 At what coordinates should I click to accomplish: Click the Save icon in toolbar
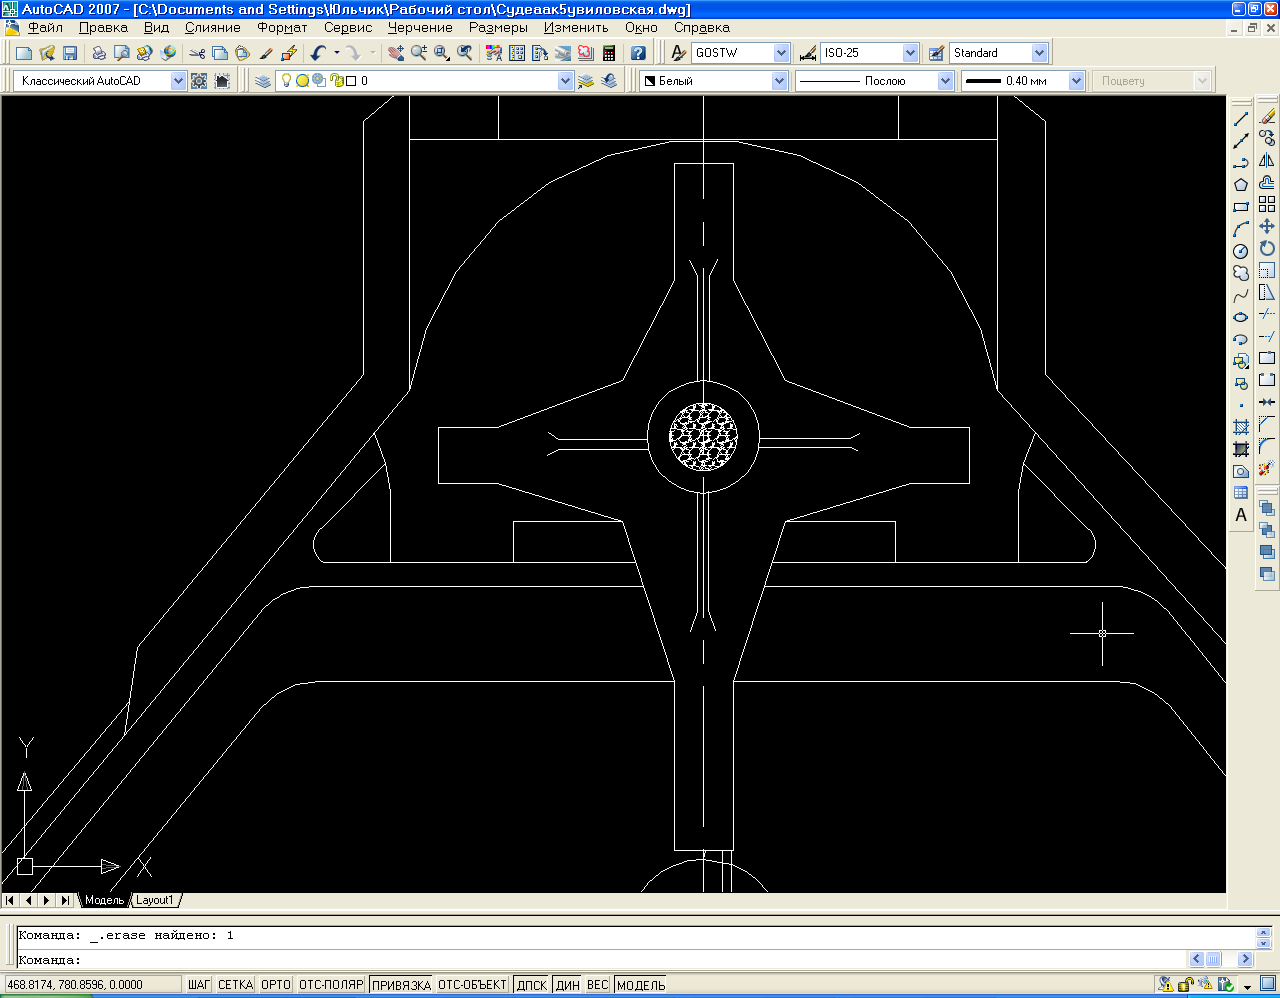(70, 53)
